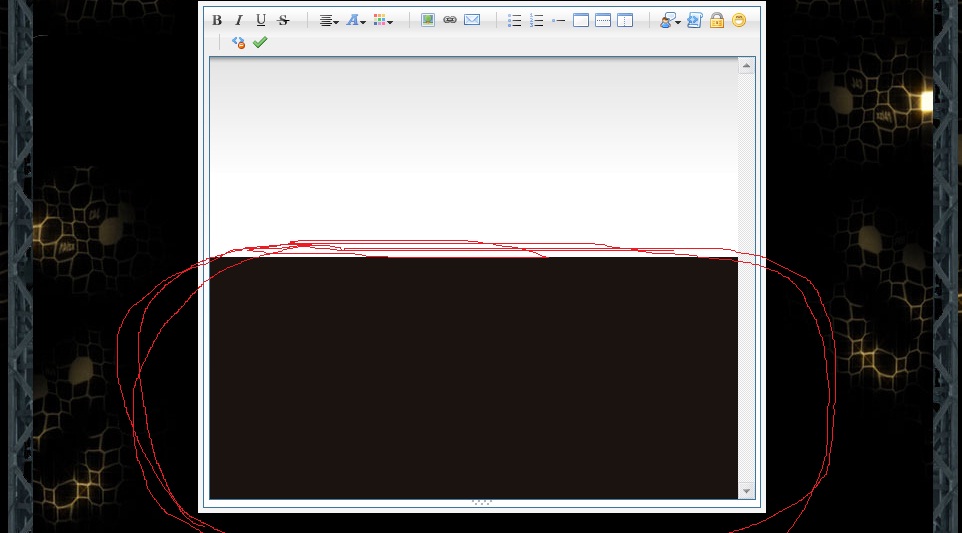This screenshot has height=533, width=962.
Task: Create a numbered list
Action: point(537,20)
